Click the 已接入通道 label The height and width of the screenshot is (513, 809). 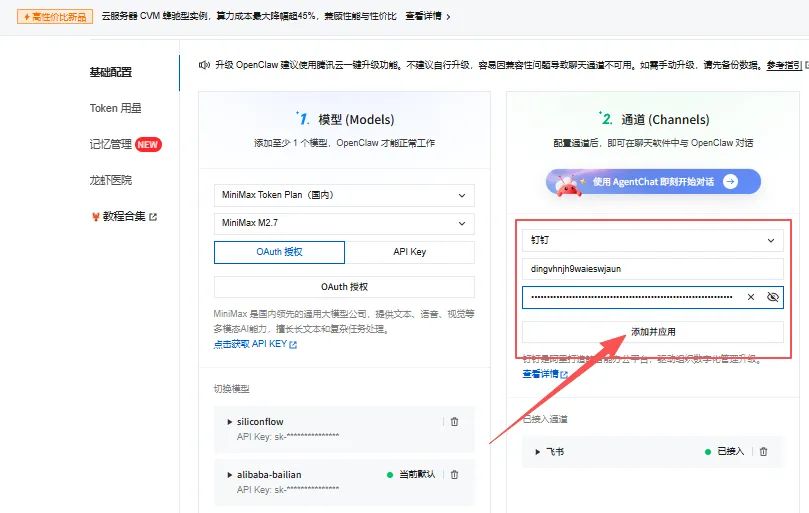545,419
